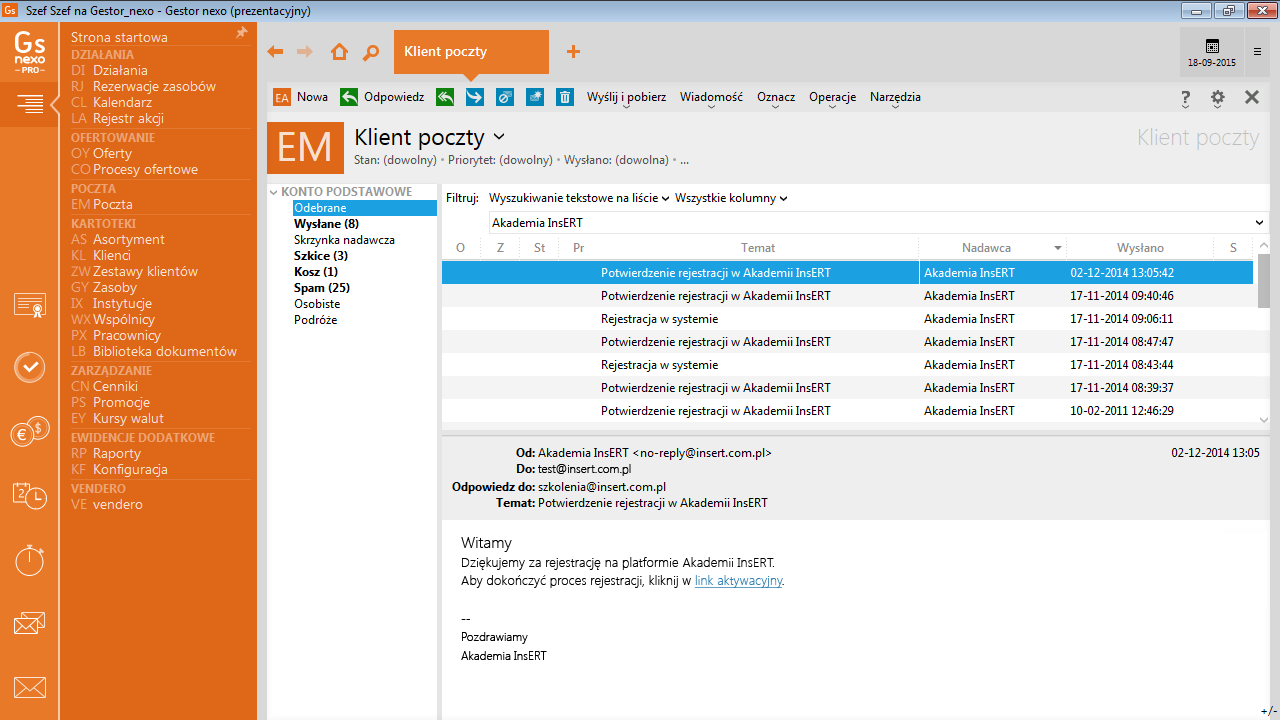Go to the home page icon
Viewport: 1280px width, 720px height.
pos(340,52)
